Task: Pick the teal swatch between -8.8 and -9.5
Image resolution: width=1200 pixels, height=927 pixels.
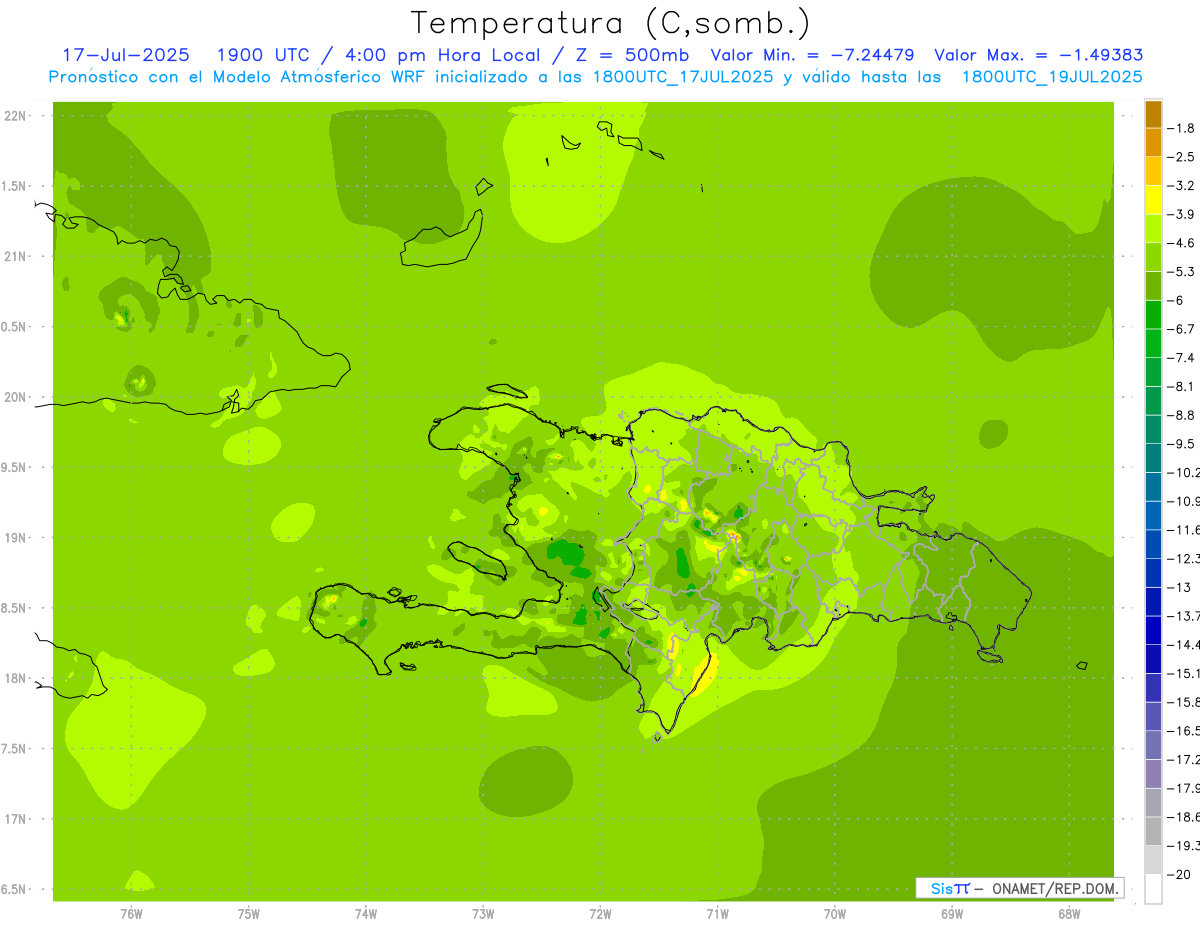Action: (x=1153, y=429)
